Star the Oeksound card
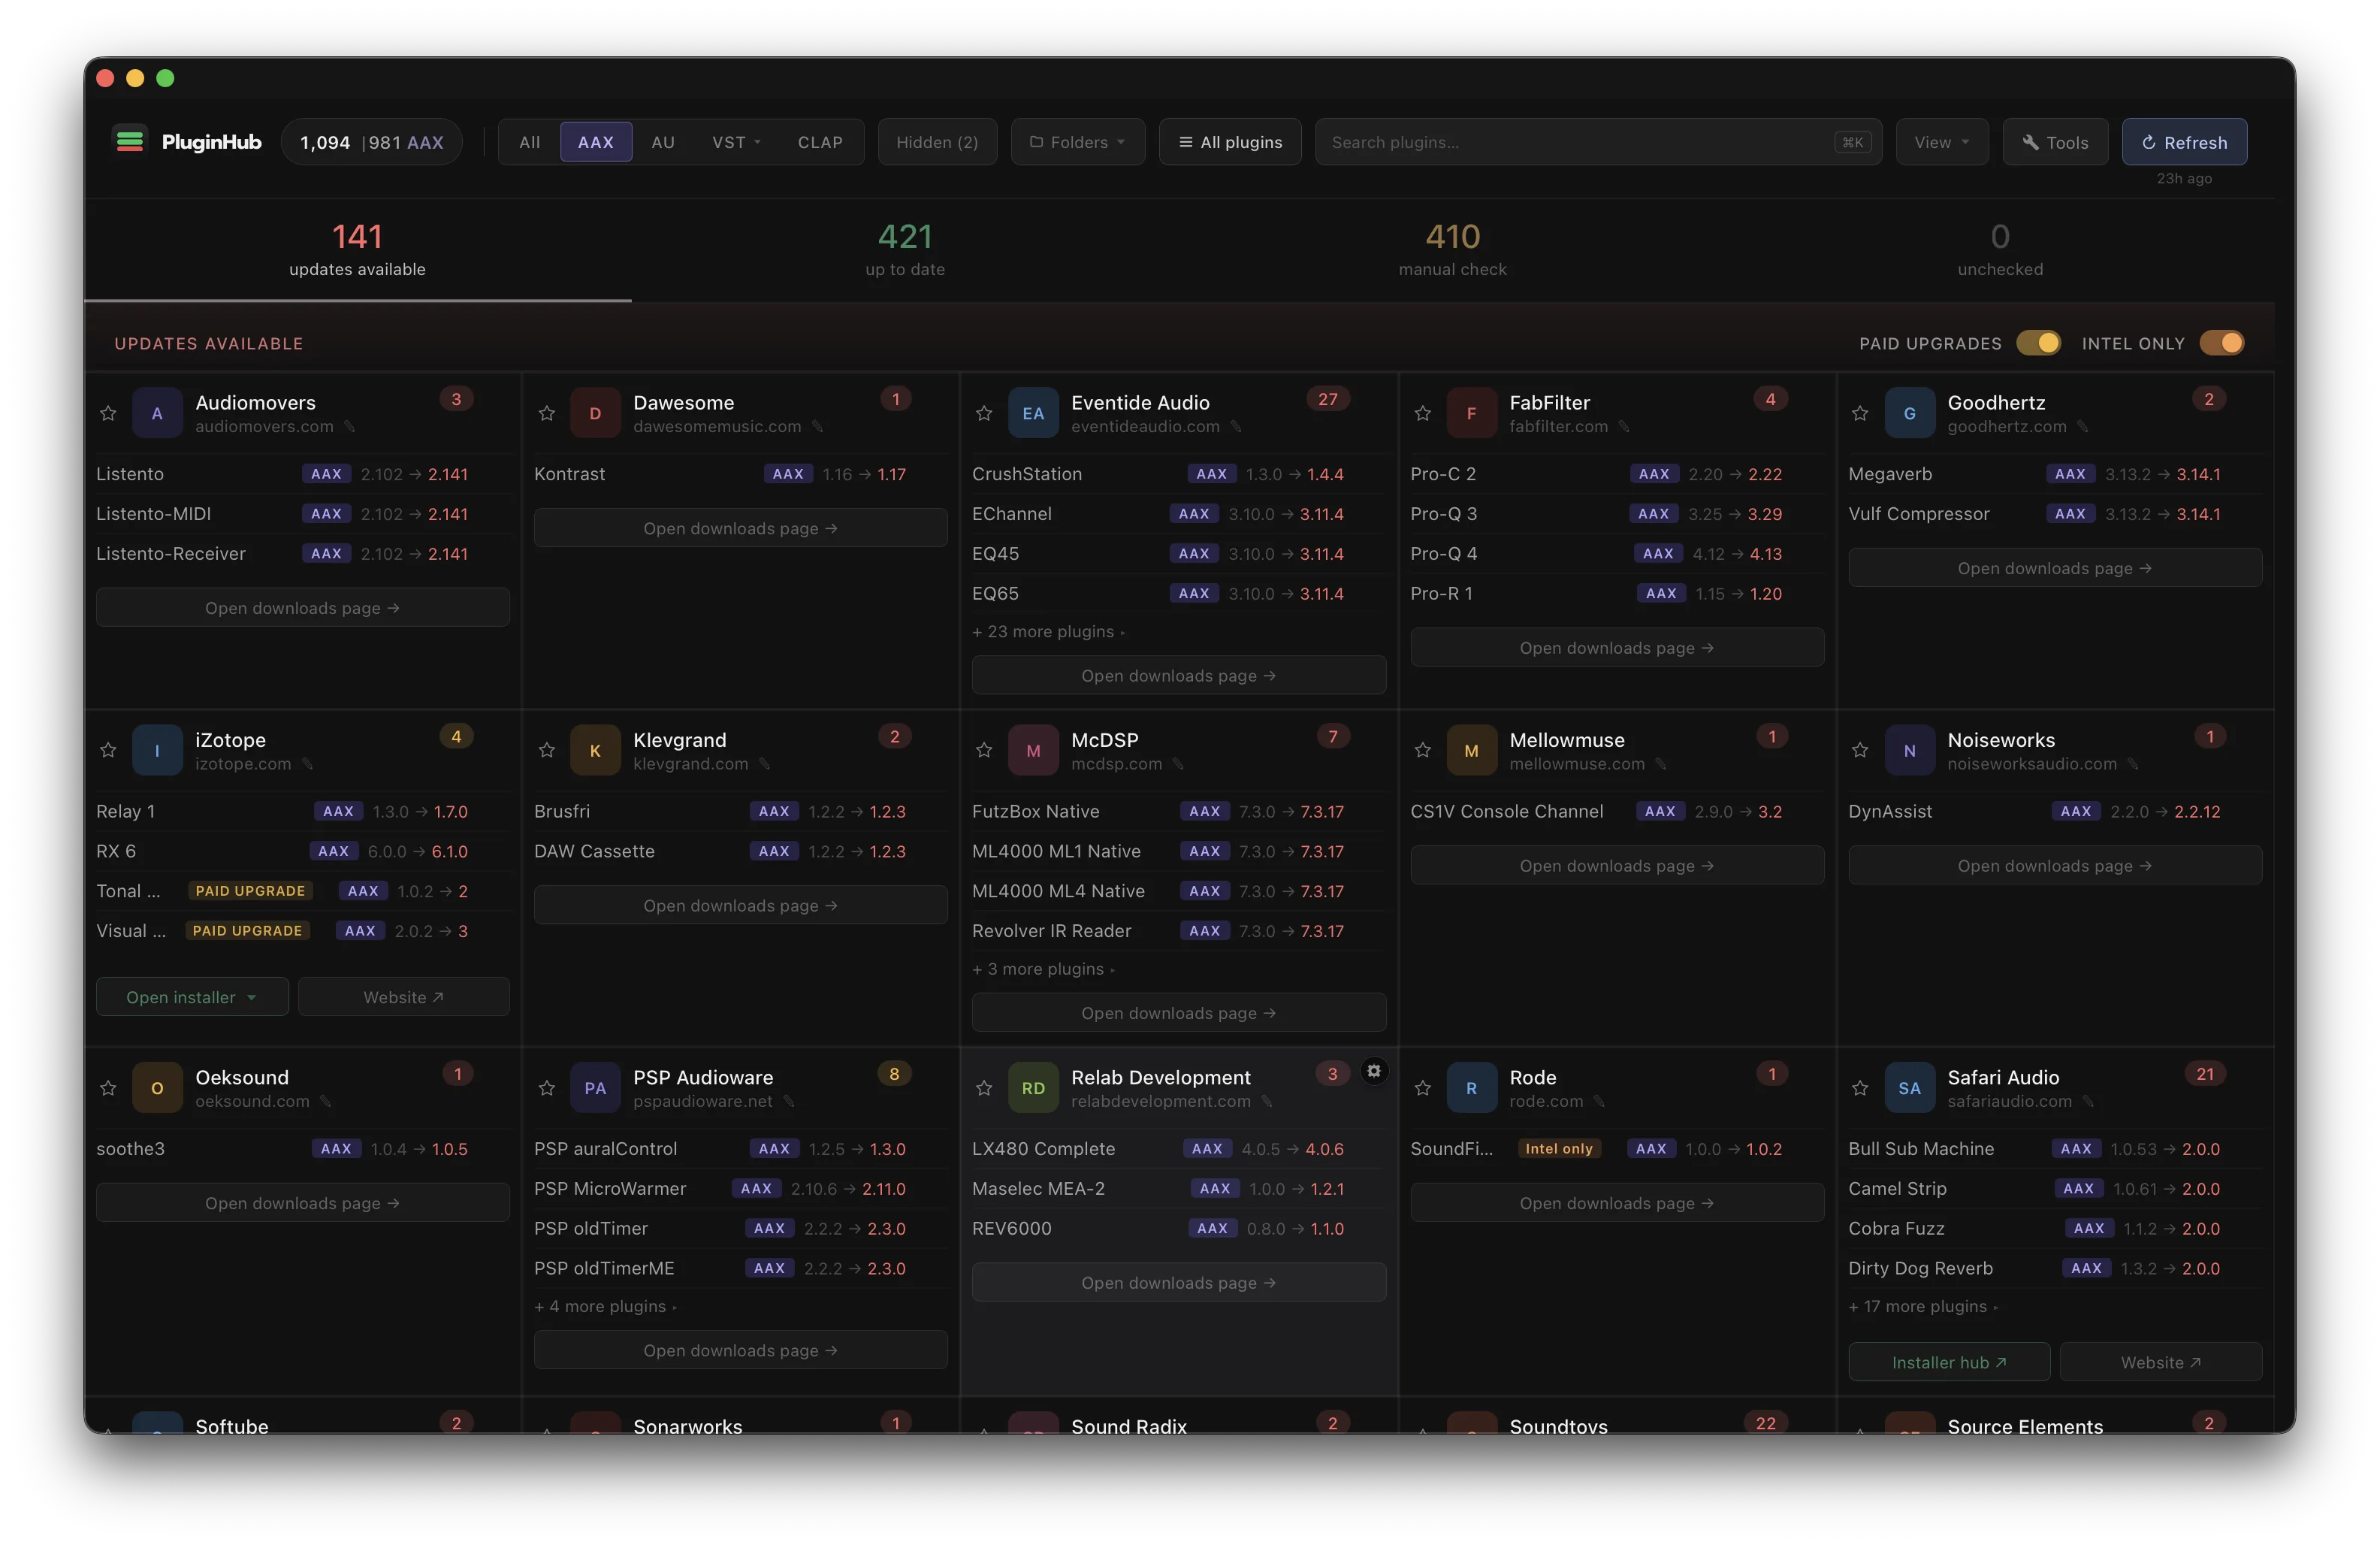Image resolution: width=2380 pixels, height=1545 pixels. [108, 1088]
